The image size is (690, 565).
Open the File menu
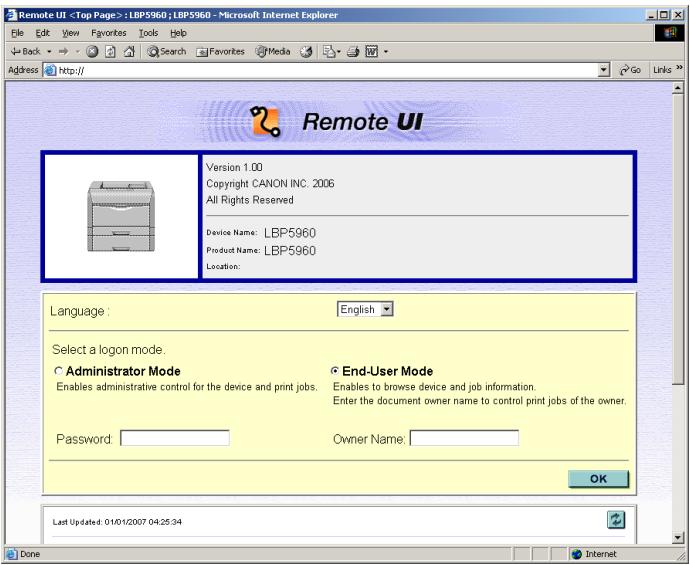17,33
